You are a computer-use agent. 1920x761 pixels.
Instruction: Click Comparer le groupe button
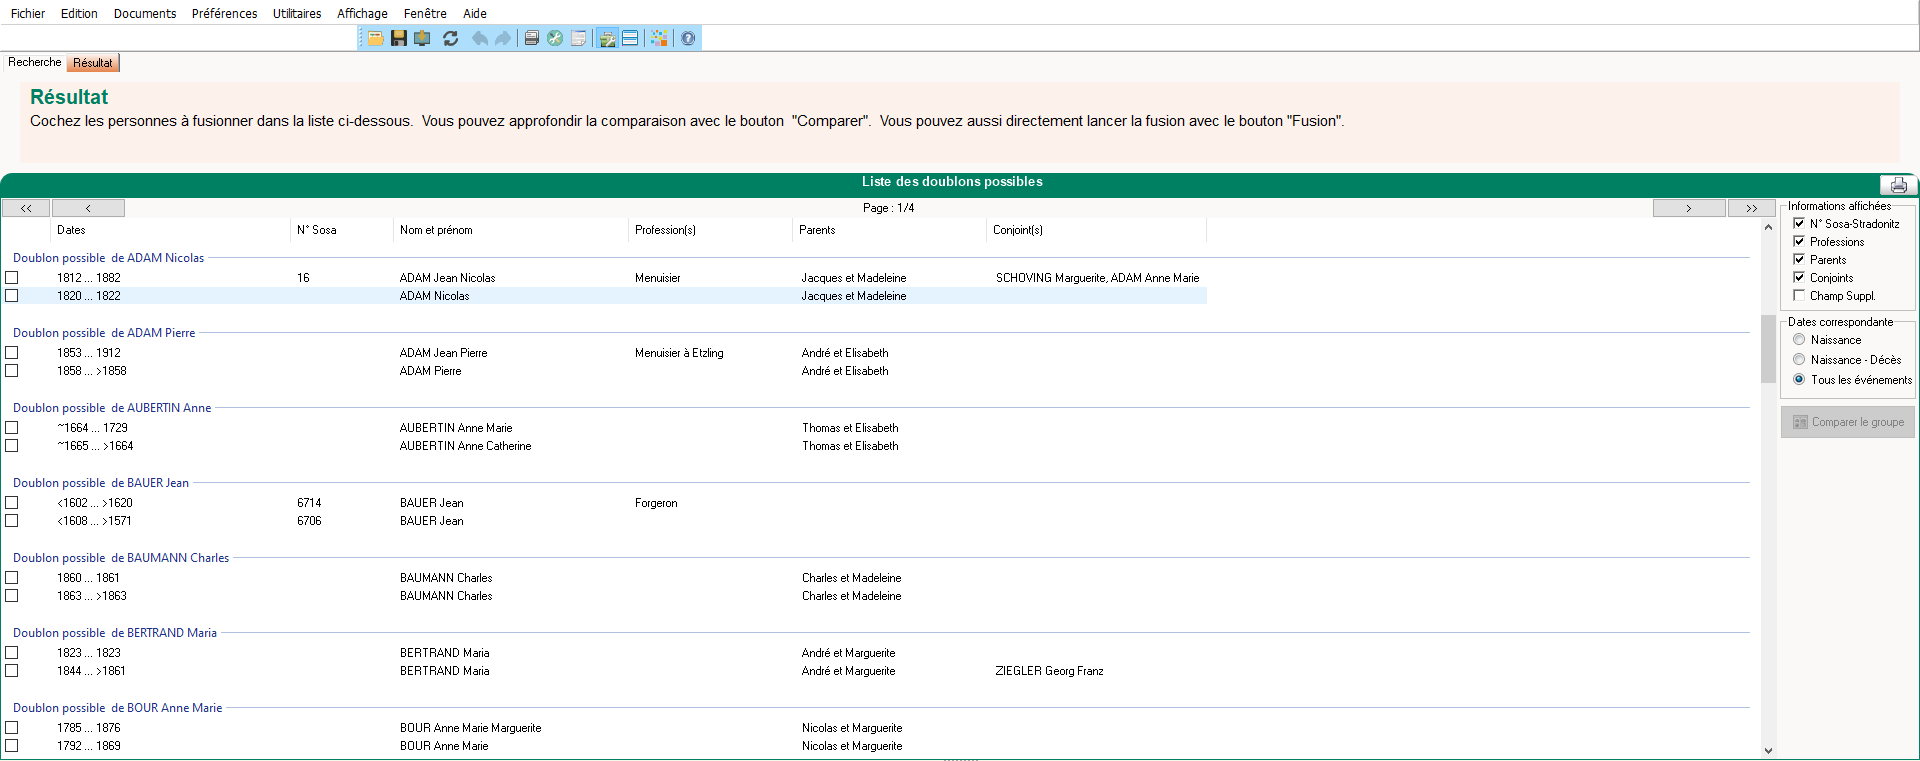pos(1848,422)
